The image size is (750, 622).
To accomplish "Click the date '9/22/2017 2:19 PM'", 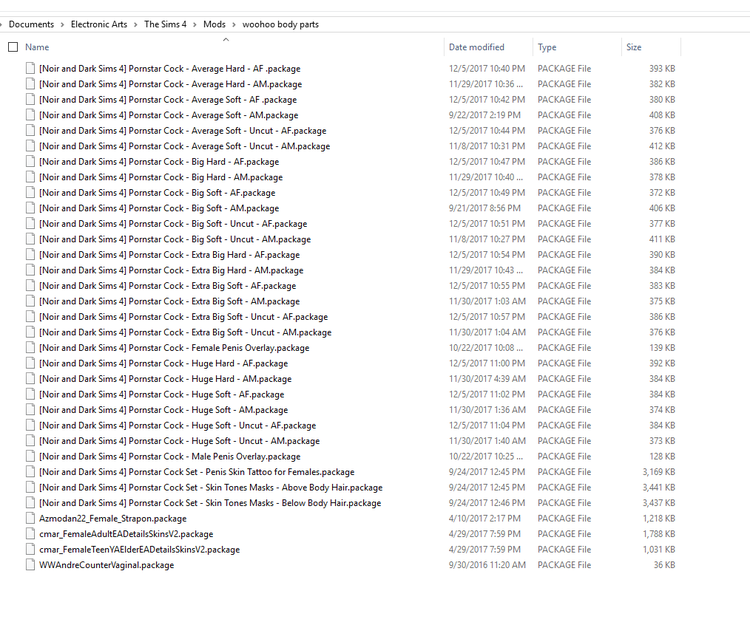I will click(x=485, y=115).
